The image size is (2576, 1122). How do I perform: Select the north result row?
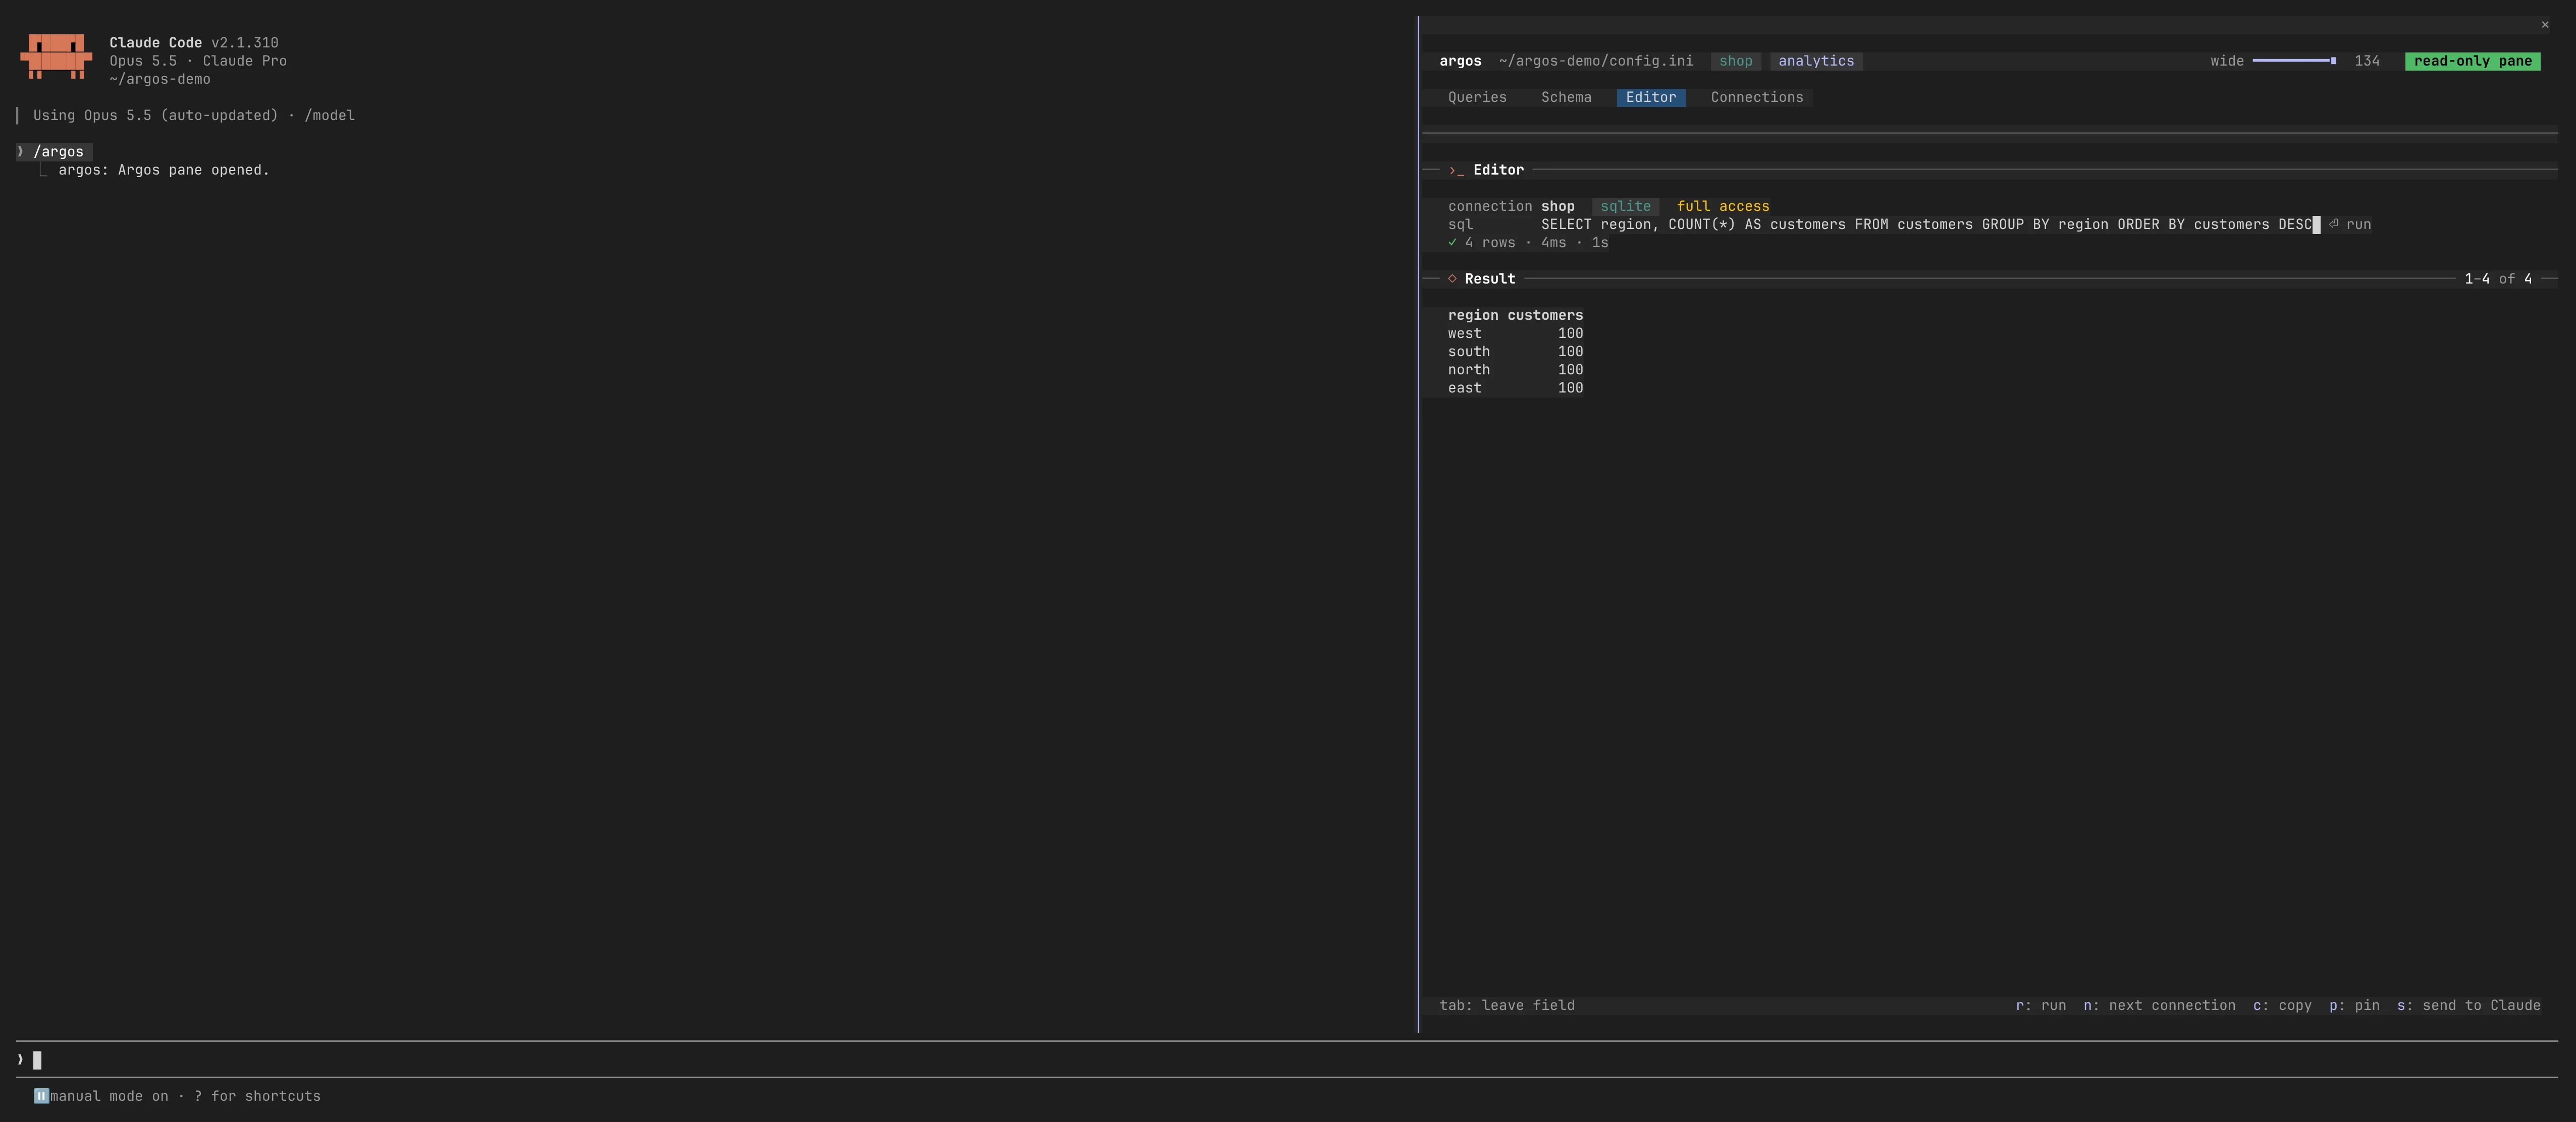point(1515,370)
